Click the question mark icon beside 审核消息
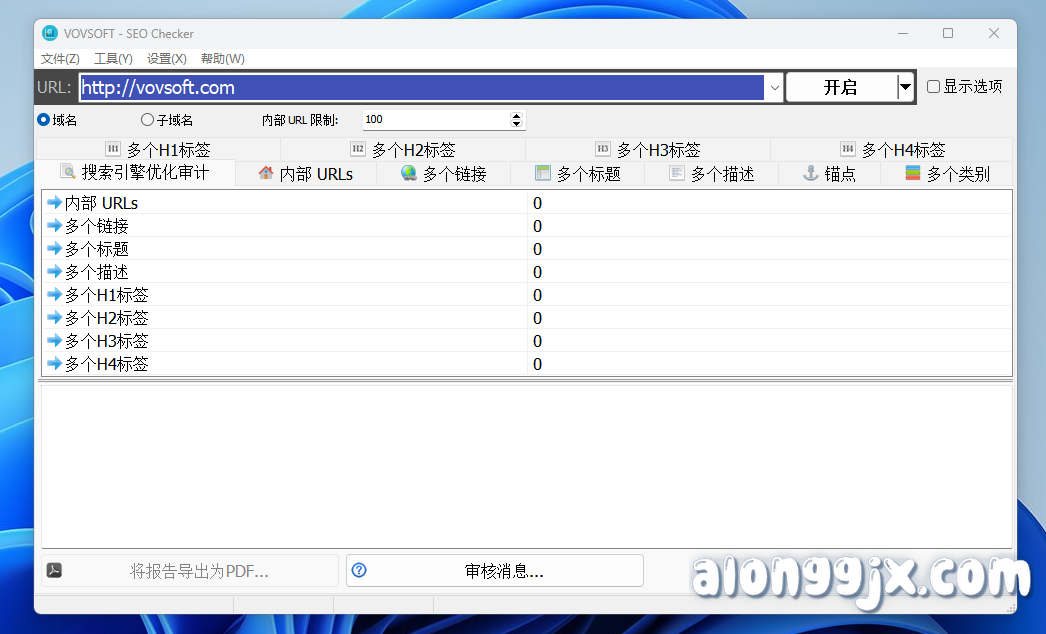1046x634 pixels. (359, 570)
